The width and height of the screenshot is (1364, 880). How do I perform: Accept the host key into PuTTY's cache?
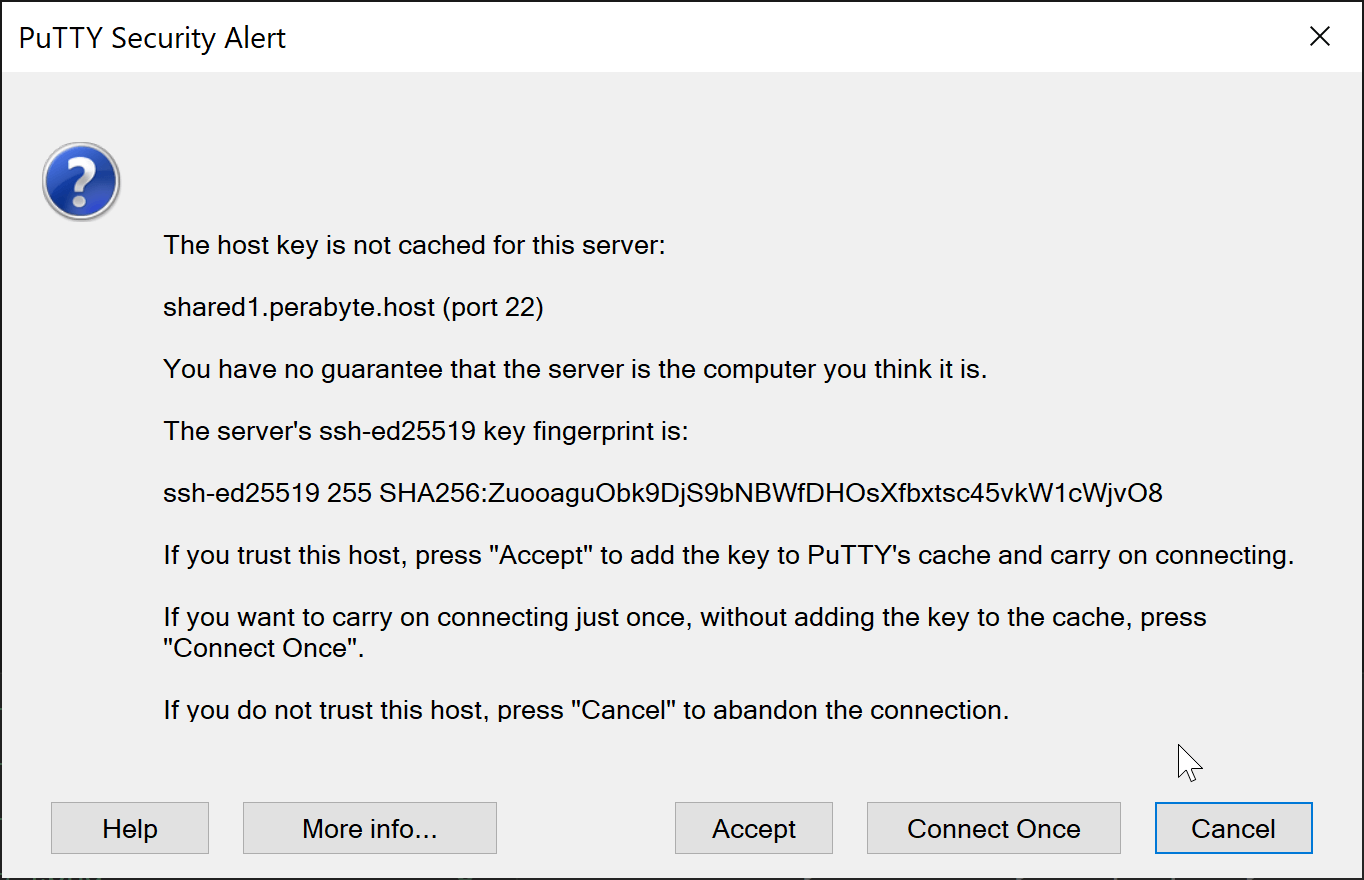753,829
